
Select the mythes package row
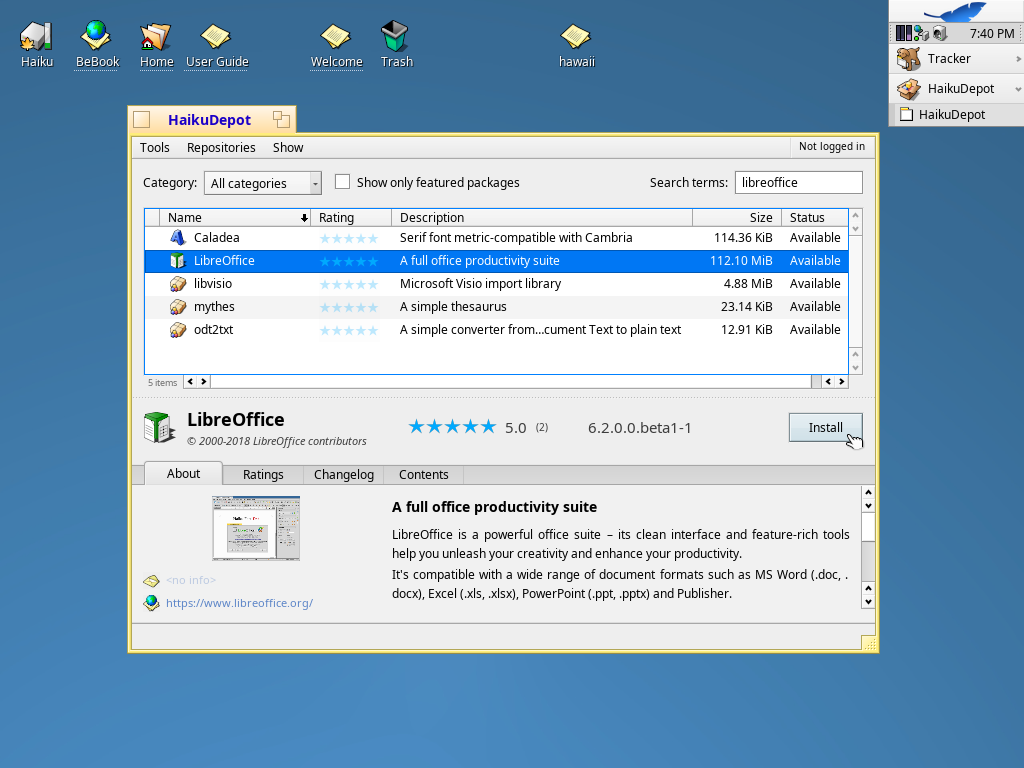coord(496,306)
